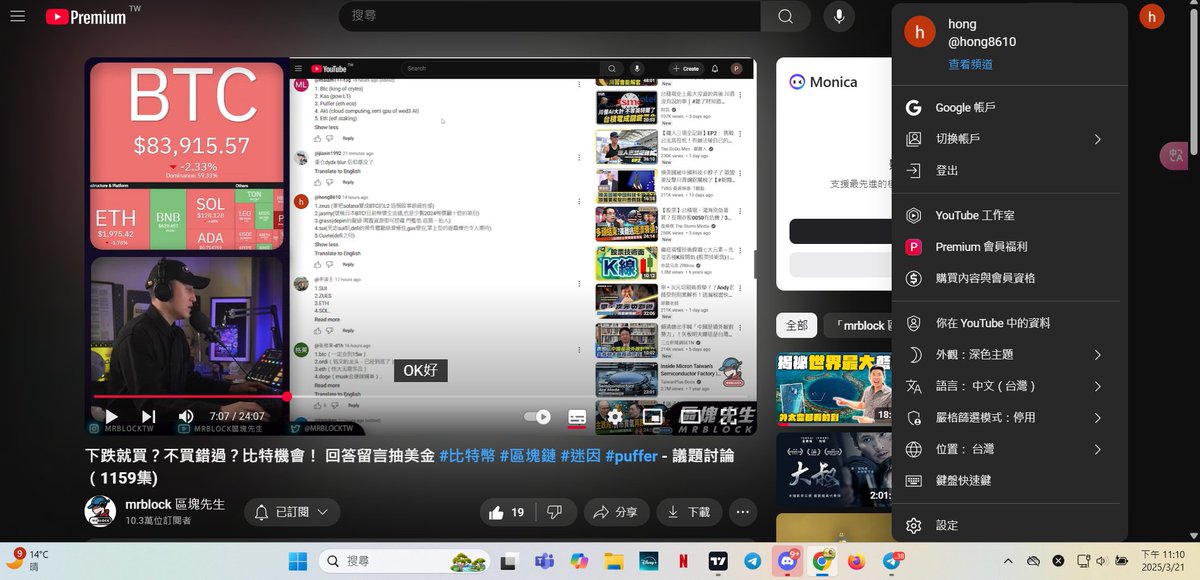Select the 「mrblock filter chip
Image resolution: width=1200 pixels, height=580 pixels.
(860, 325)
